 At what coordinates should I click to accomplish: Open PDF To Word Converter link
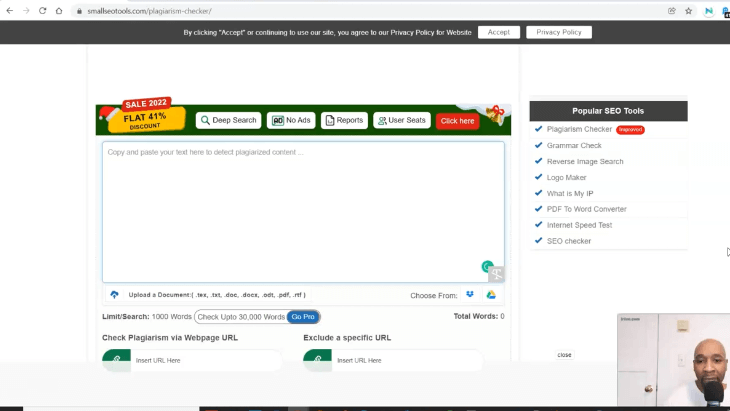click(x=587, y=209)
